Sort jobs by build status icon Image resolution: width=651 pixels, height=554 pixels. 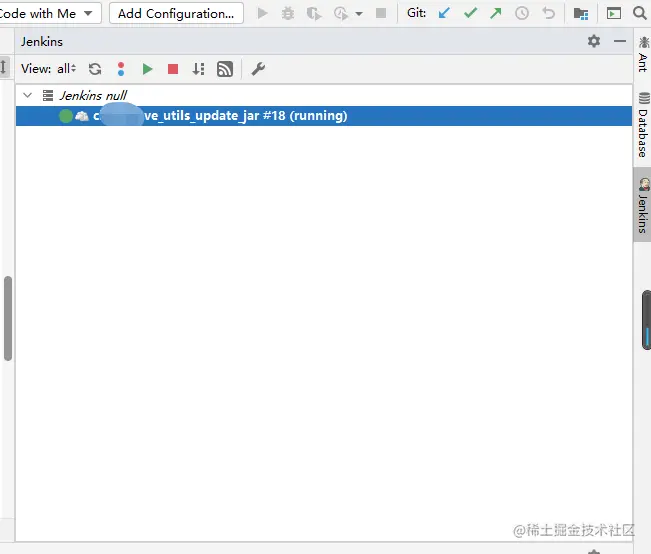[198, 69]
